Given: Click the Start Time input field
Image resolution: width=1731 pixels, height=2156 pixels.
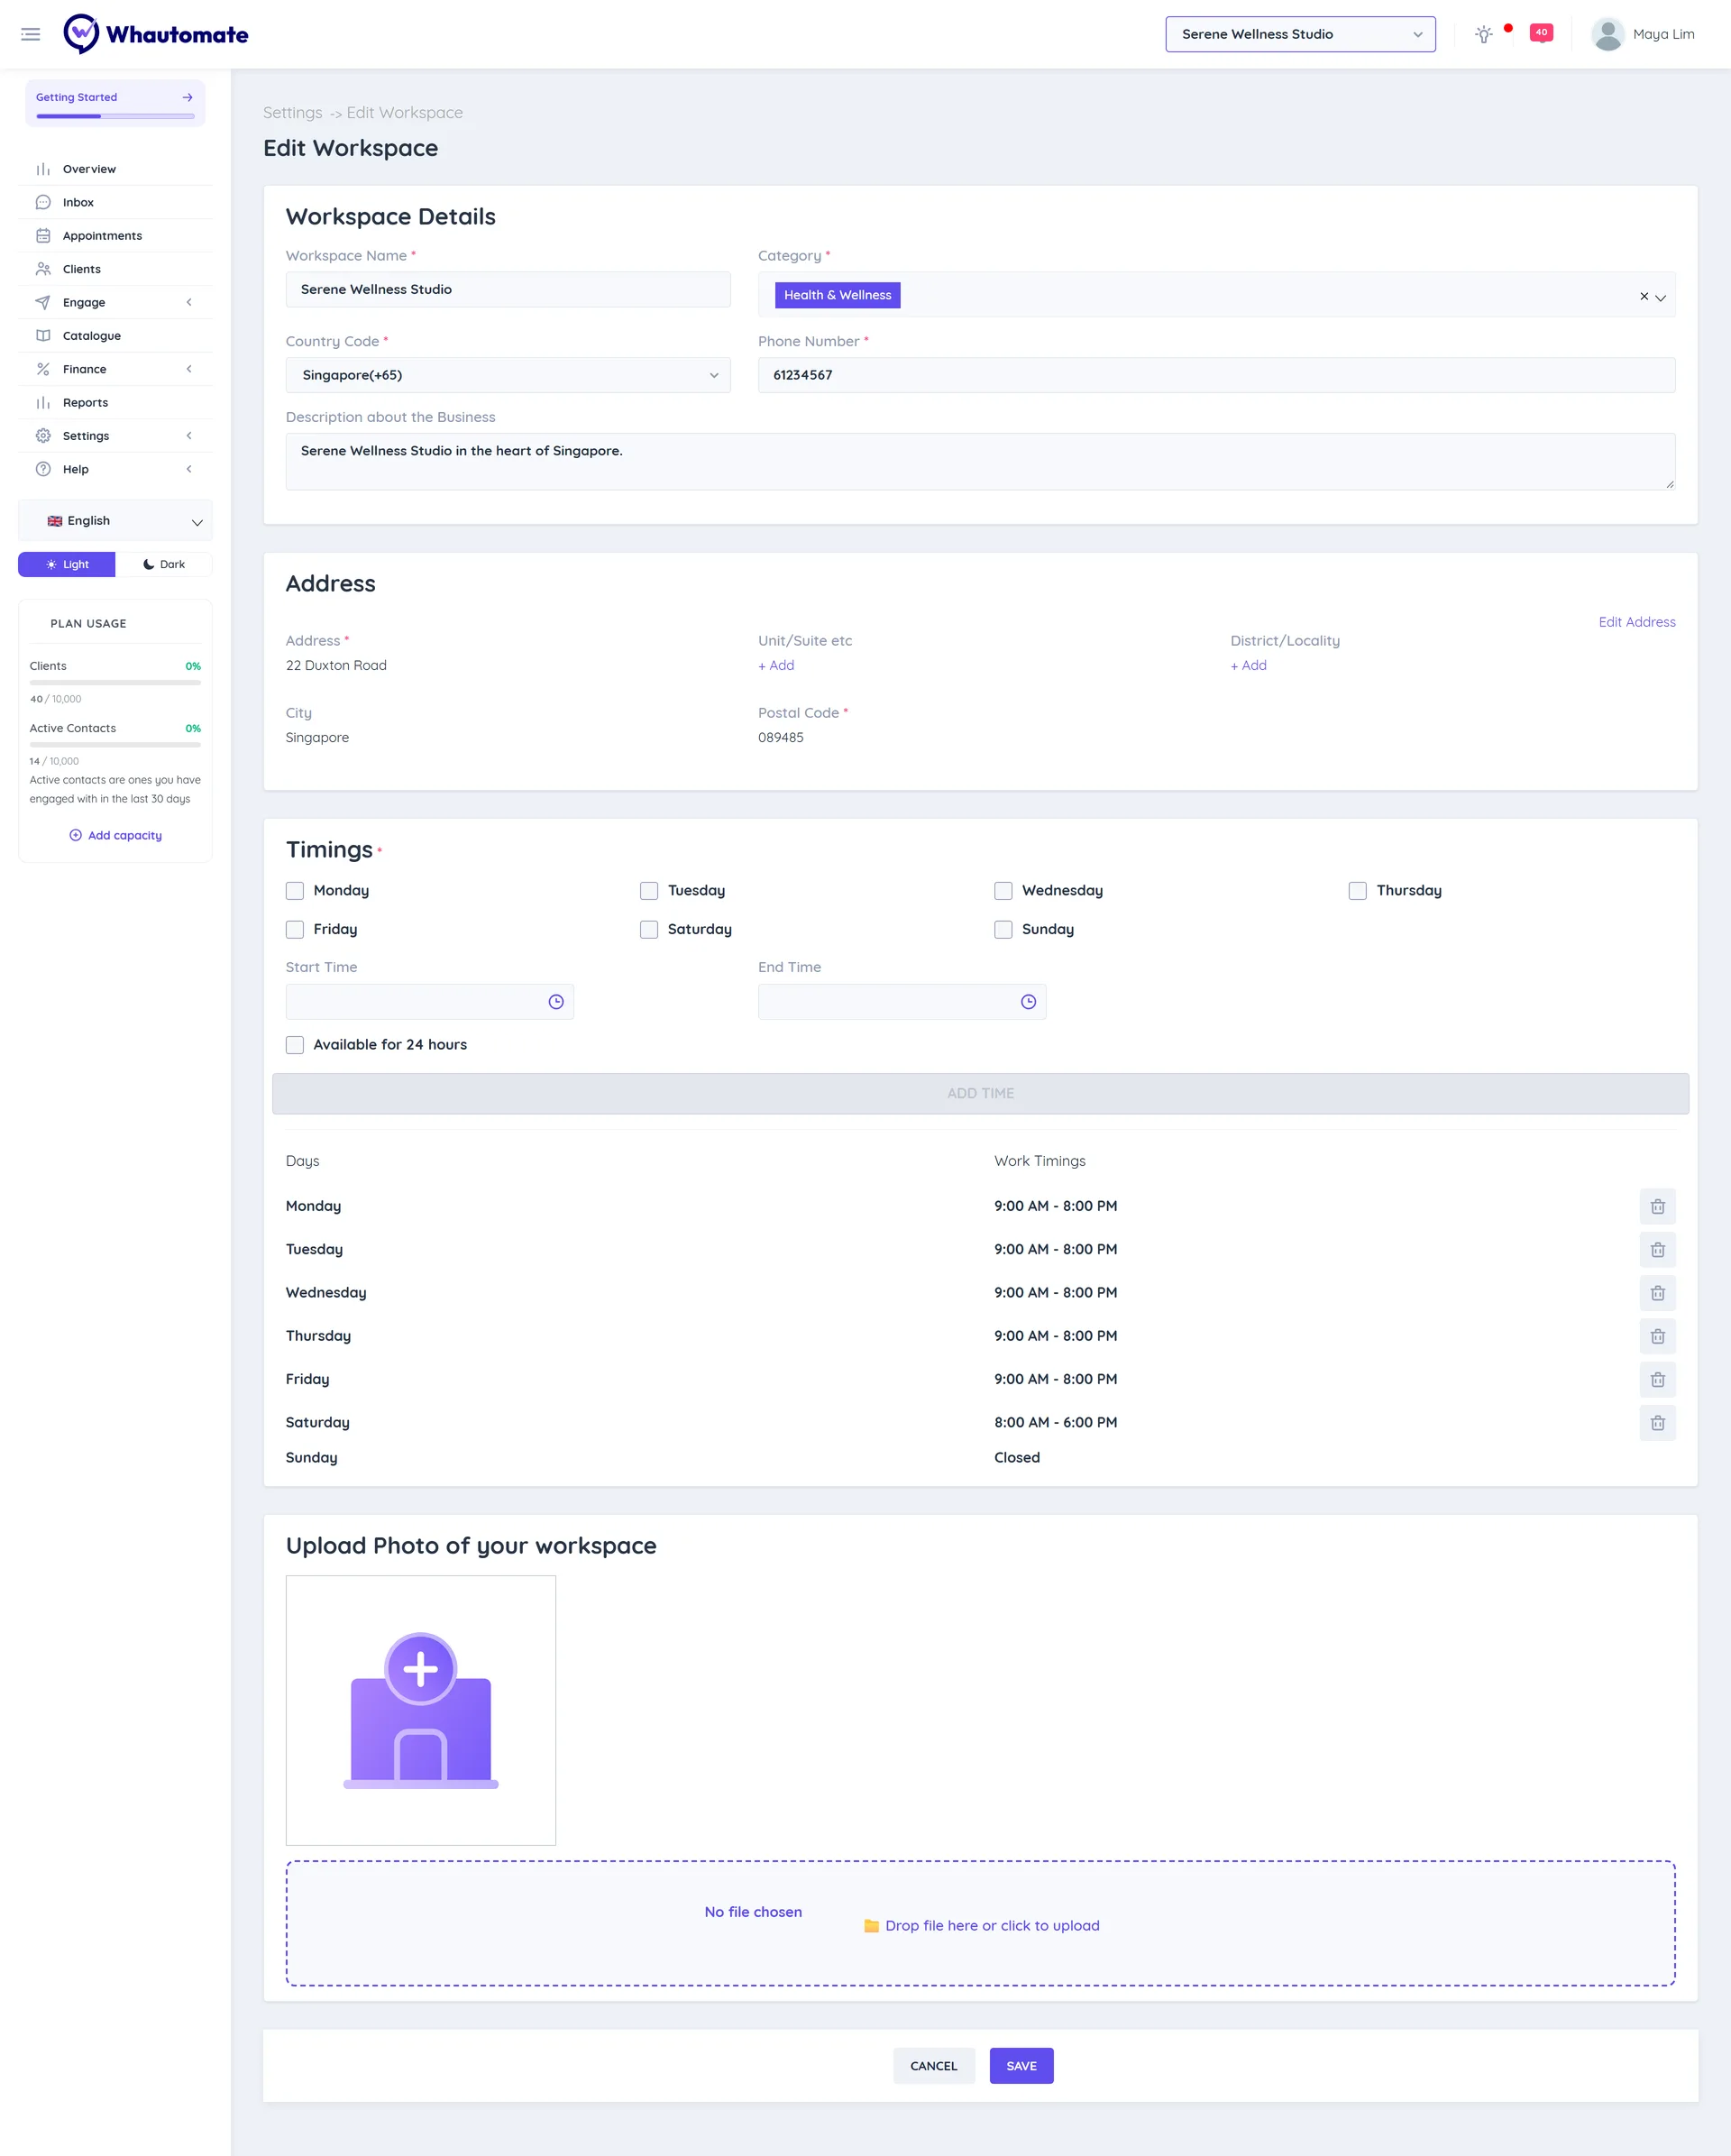Looking at the screenshot, I should 430,1002.
